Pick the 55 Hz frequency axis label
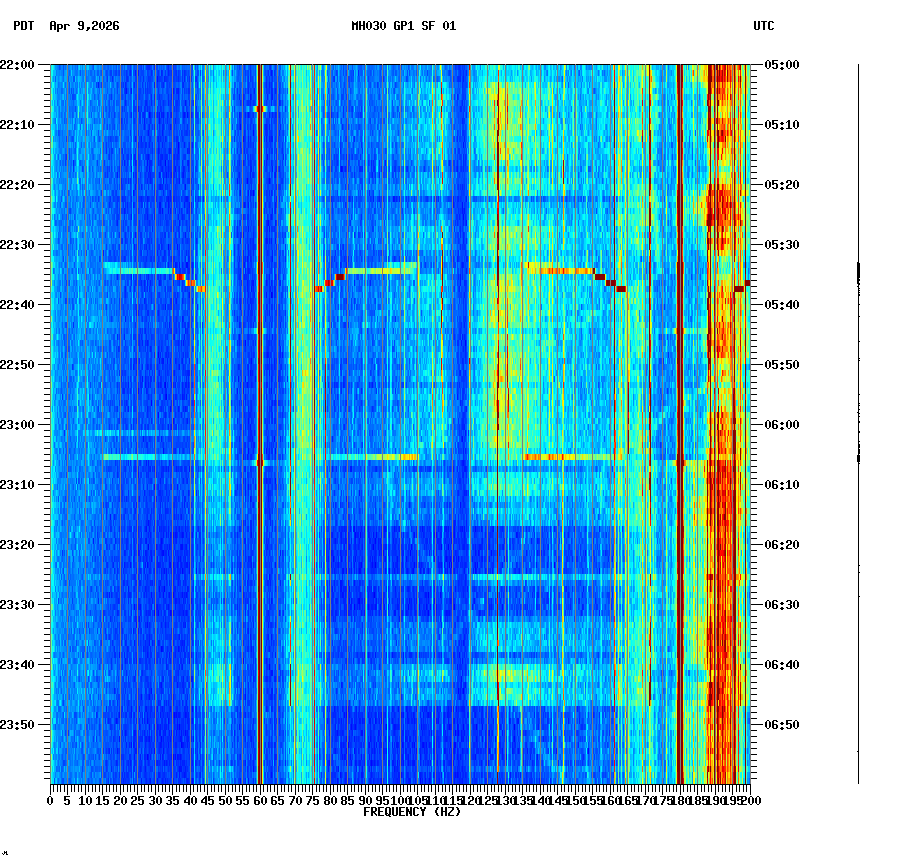 (x=243, y=801)
